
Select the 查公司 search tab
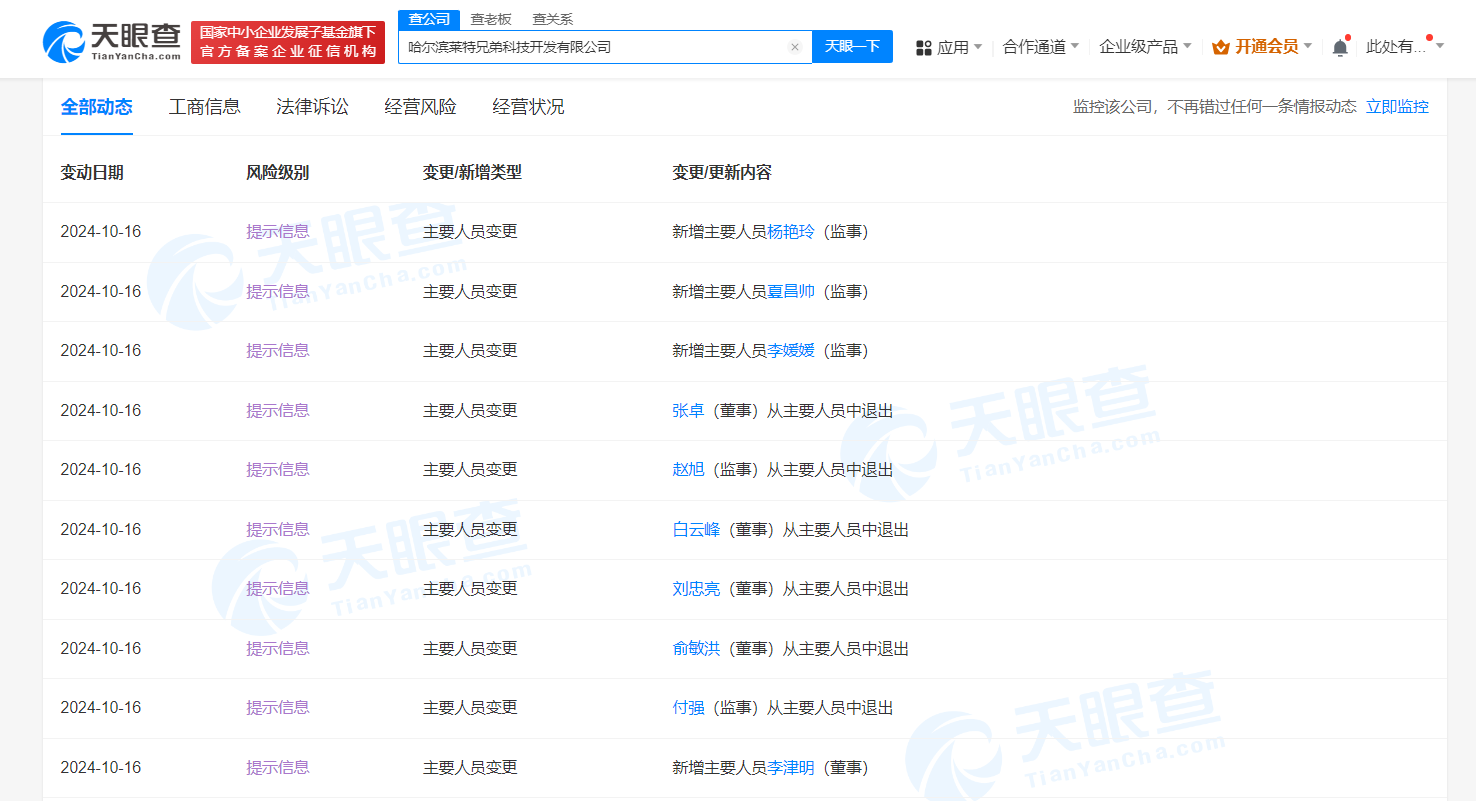429,19
